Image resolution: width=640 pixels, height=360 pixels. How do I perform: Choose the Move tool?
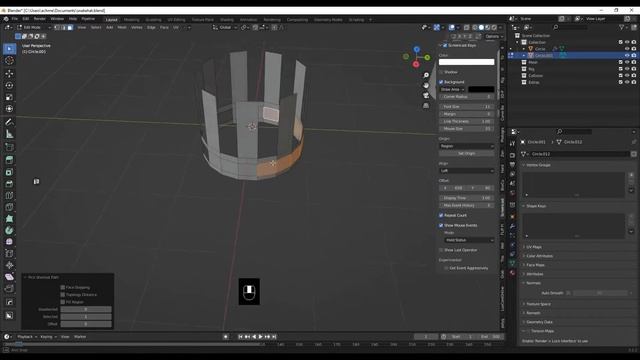click(9, 74)
